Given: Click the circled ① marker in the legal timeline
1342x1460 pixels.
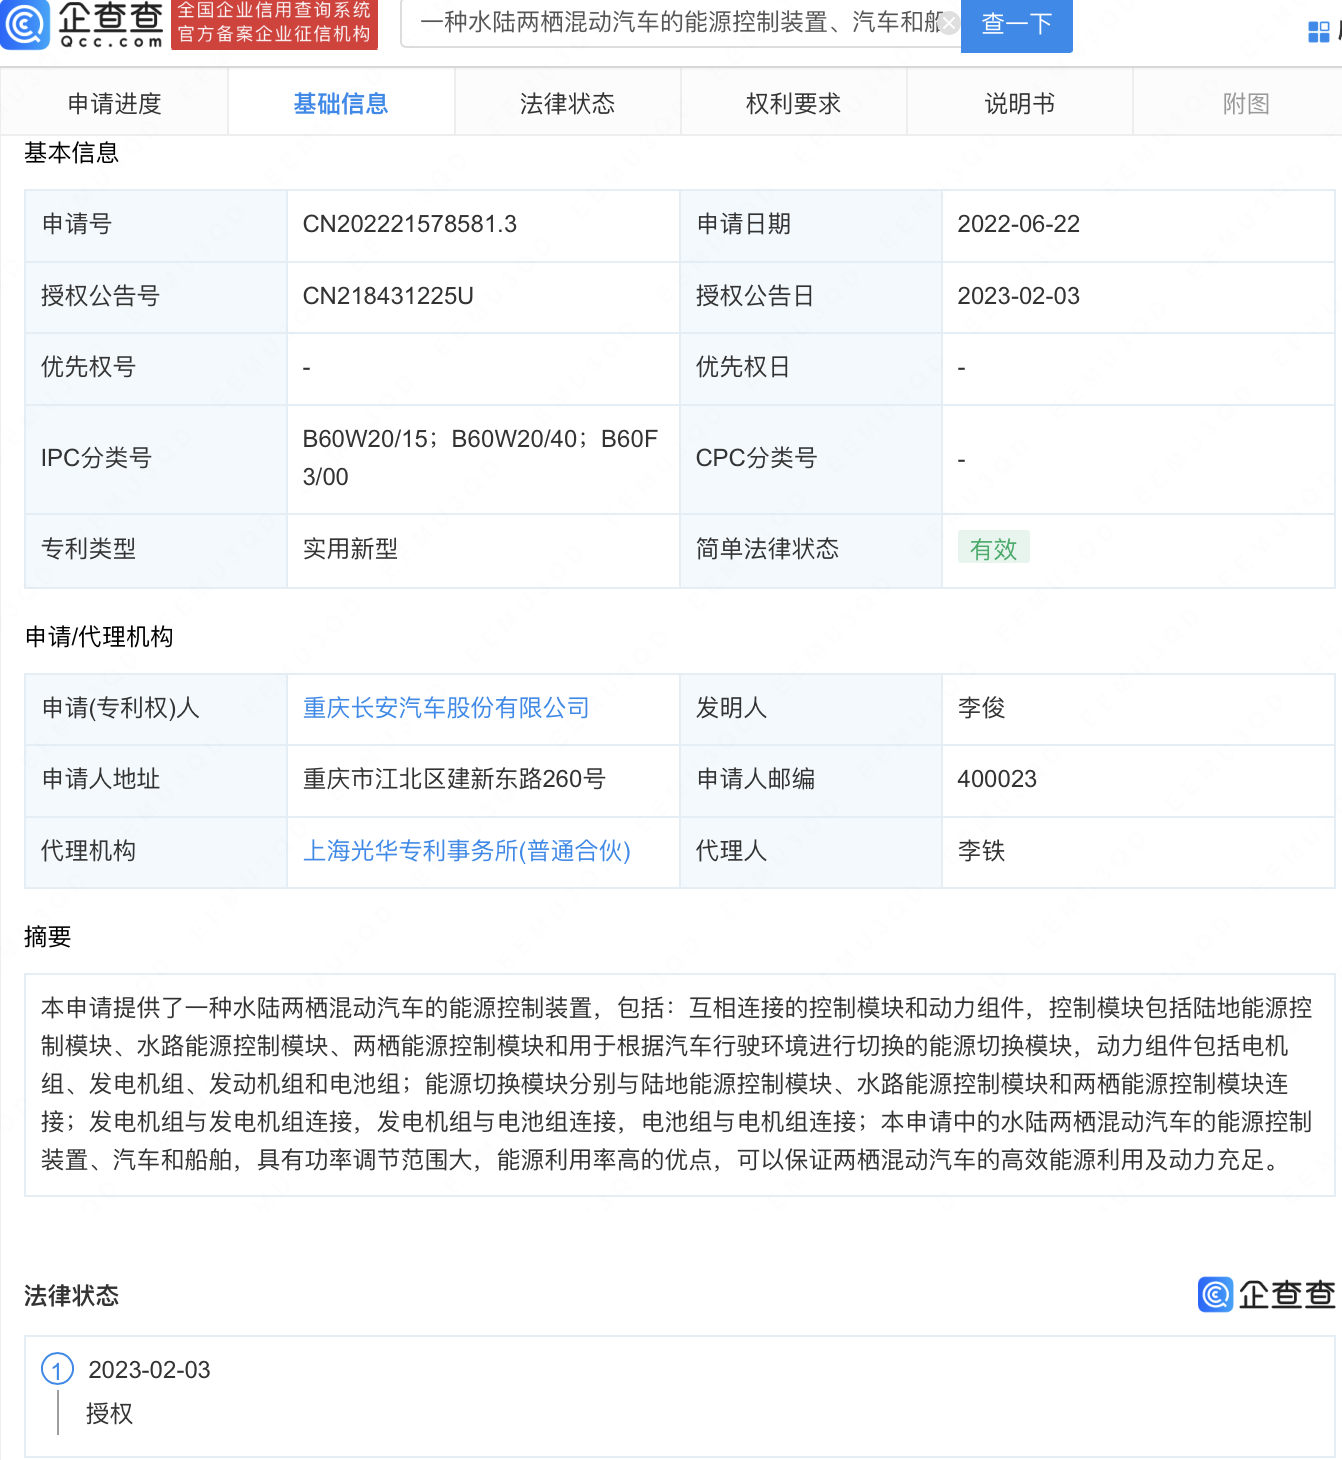Looking at the screenshot, I should pyautogui.click(x=57, y=1370).
